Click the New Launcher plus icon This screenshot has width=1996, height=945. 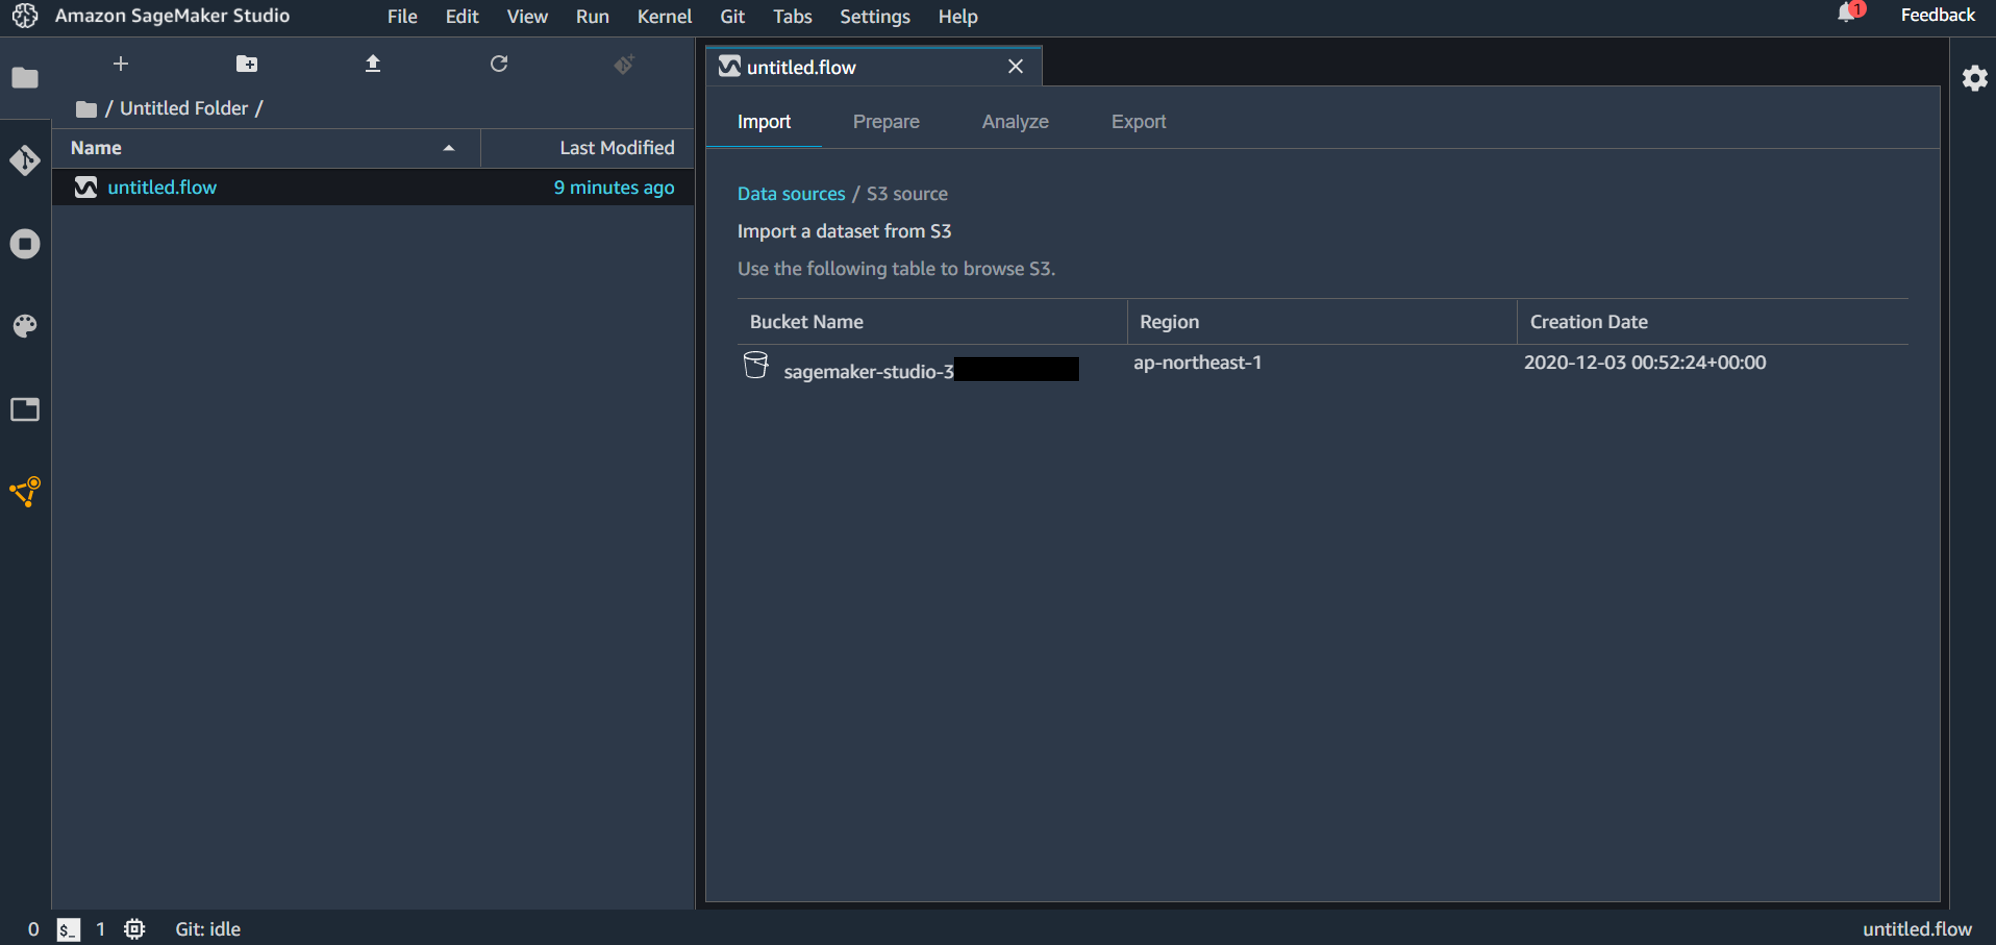pos(121,64)
